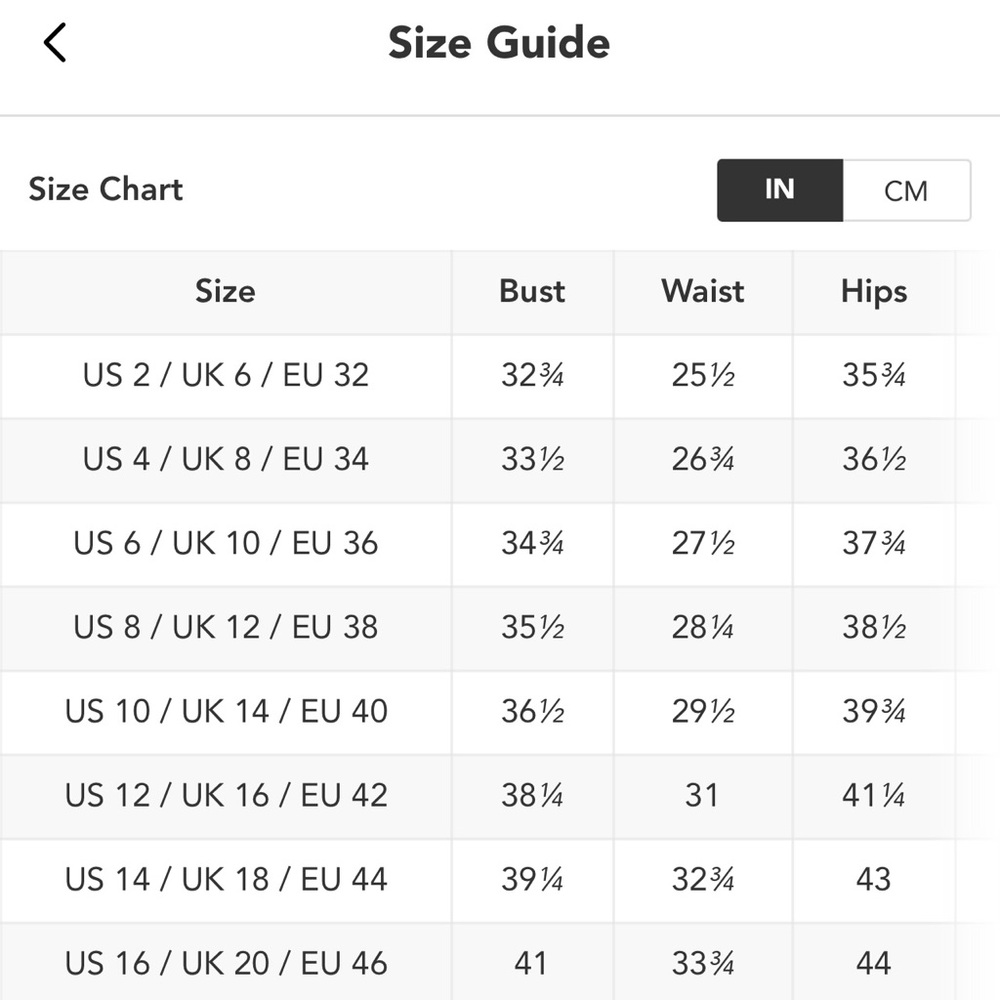The width and height of the screenshot is (1000, 1000).
Task: Select the US 2 / UK 6 / EU 32 row
Action: click(500, 376)
